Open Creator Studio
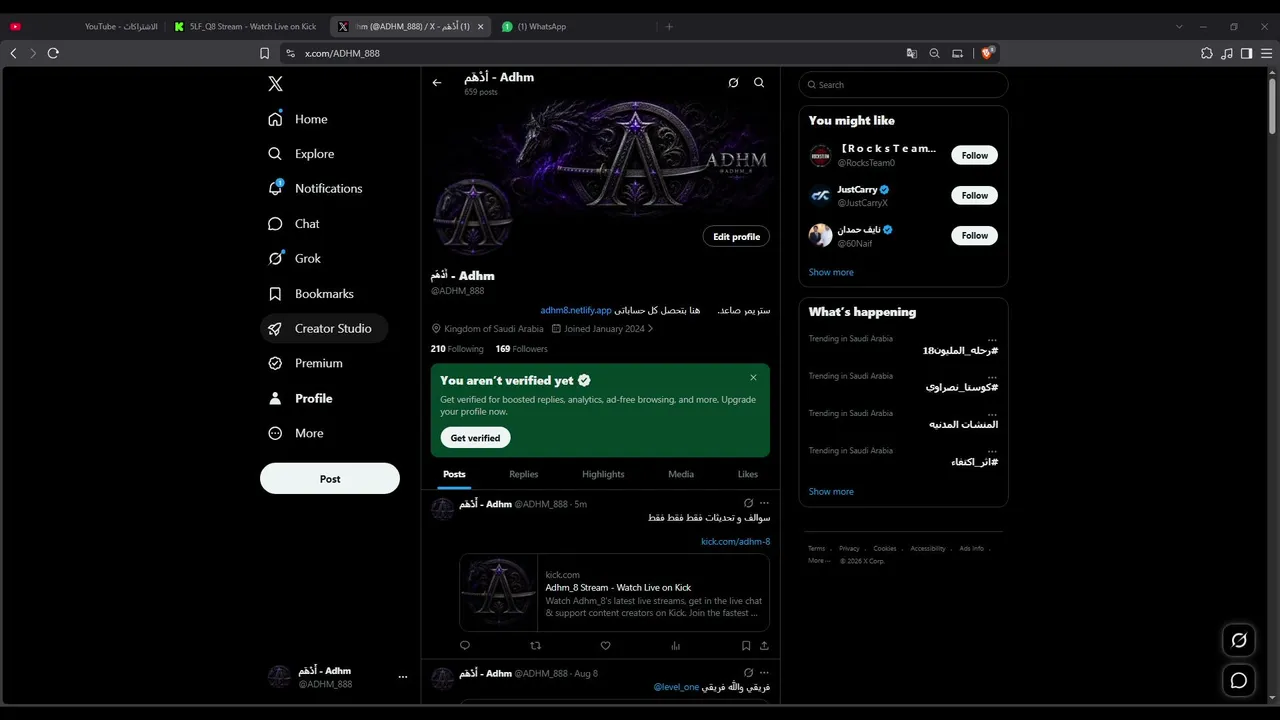Viewport: 1280px width, 720px height. click(324, 328)
